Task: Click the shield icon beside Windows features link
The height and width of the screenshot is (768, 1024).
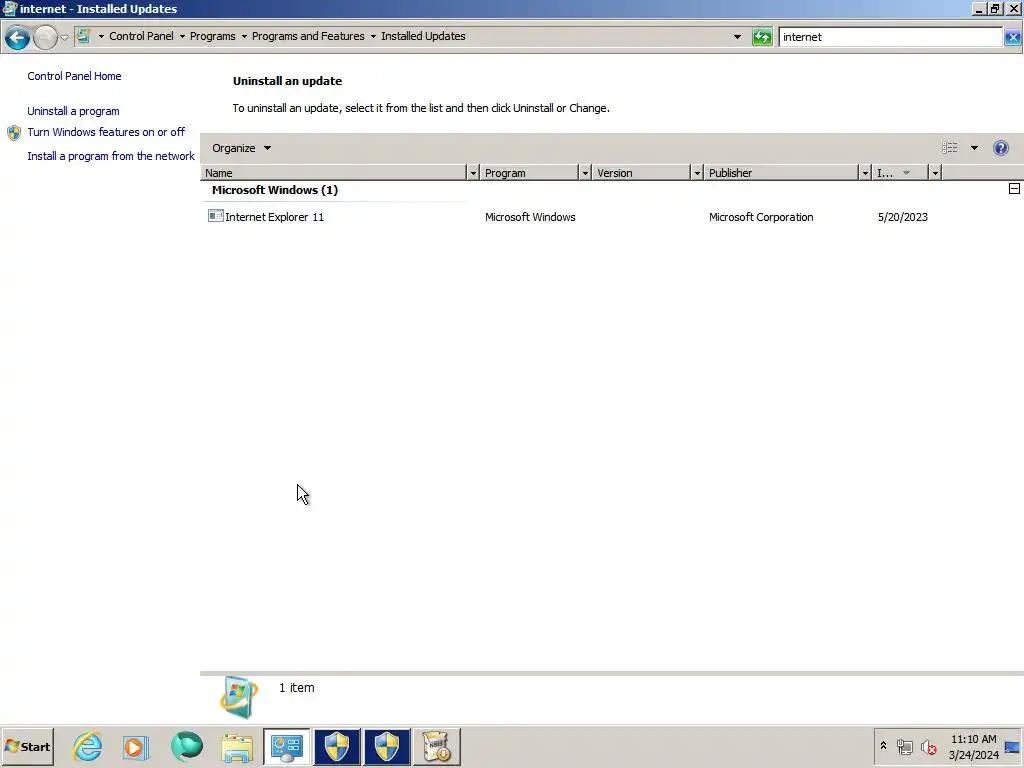Action: (14, 133)
